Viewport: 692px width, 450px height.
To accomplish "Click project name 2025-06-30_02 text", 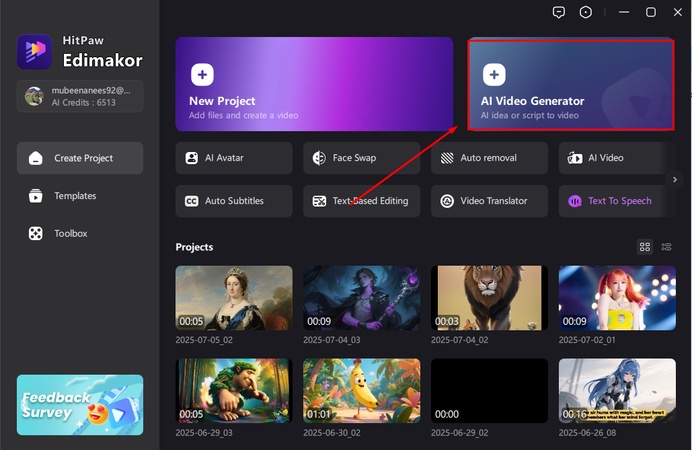I will click(x=331, y=433).
